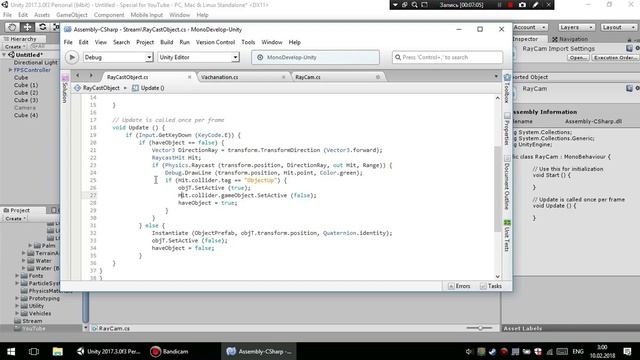
Task: Click the MonoDevelop search input field
Action: point(447,58)
